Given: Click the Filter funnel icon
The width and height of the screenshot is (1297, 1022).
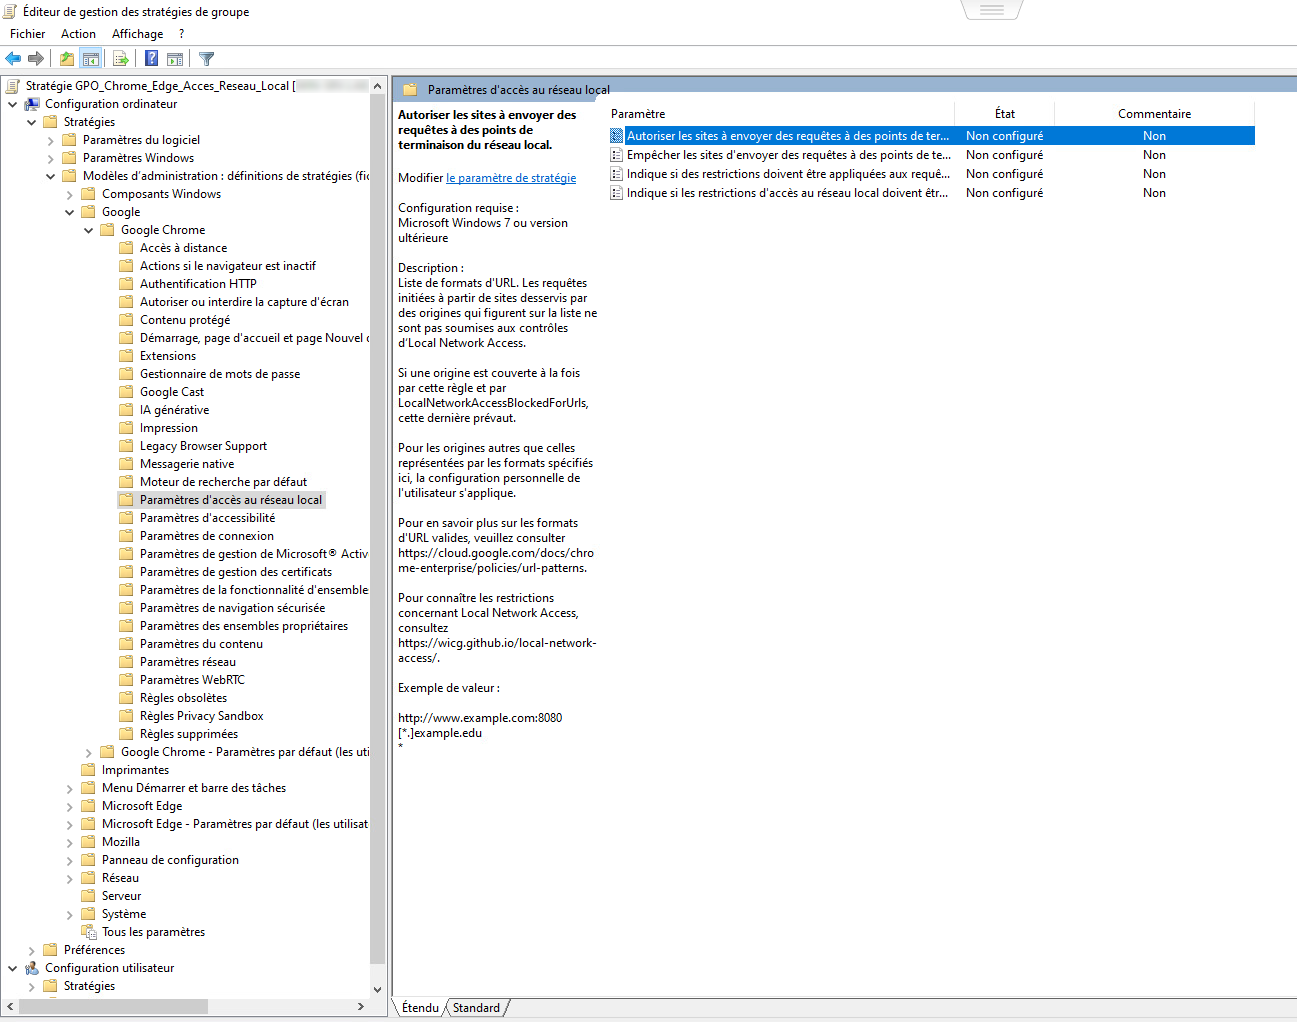Looking at the screenshot, I should coord(206,59).
